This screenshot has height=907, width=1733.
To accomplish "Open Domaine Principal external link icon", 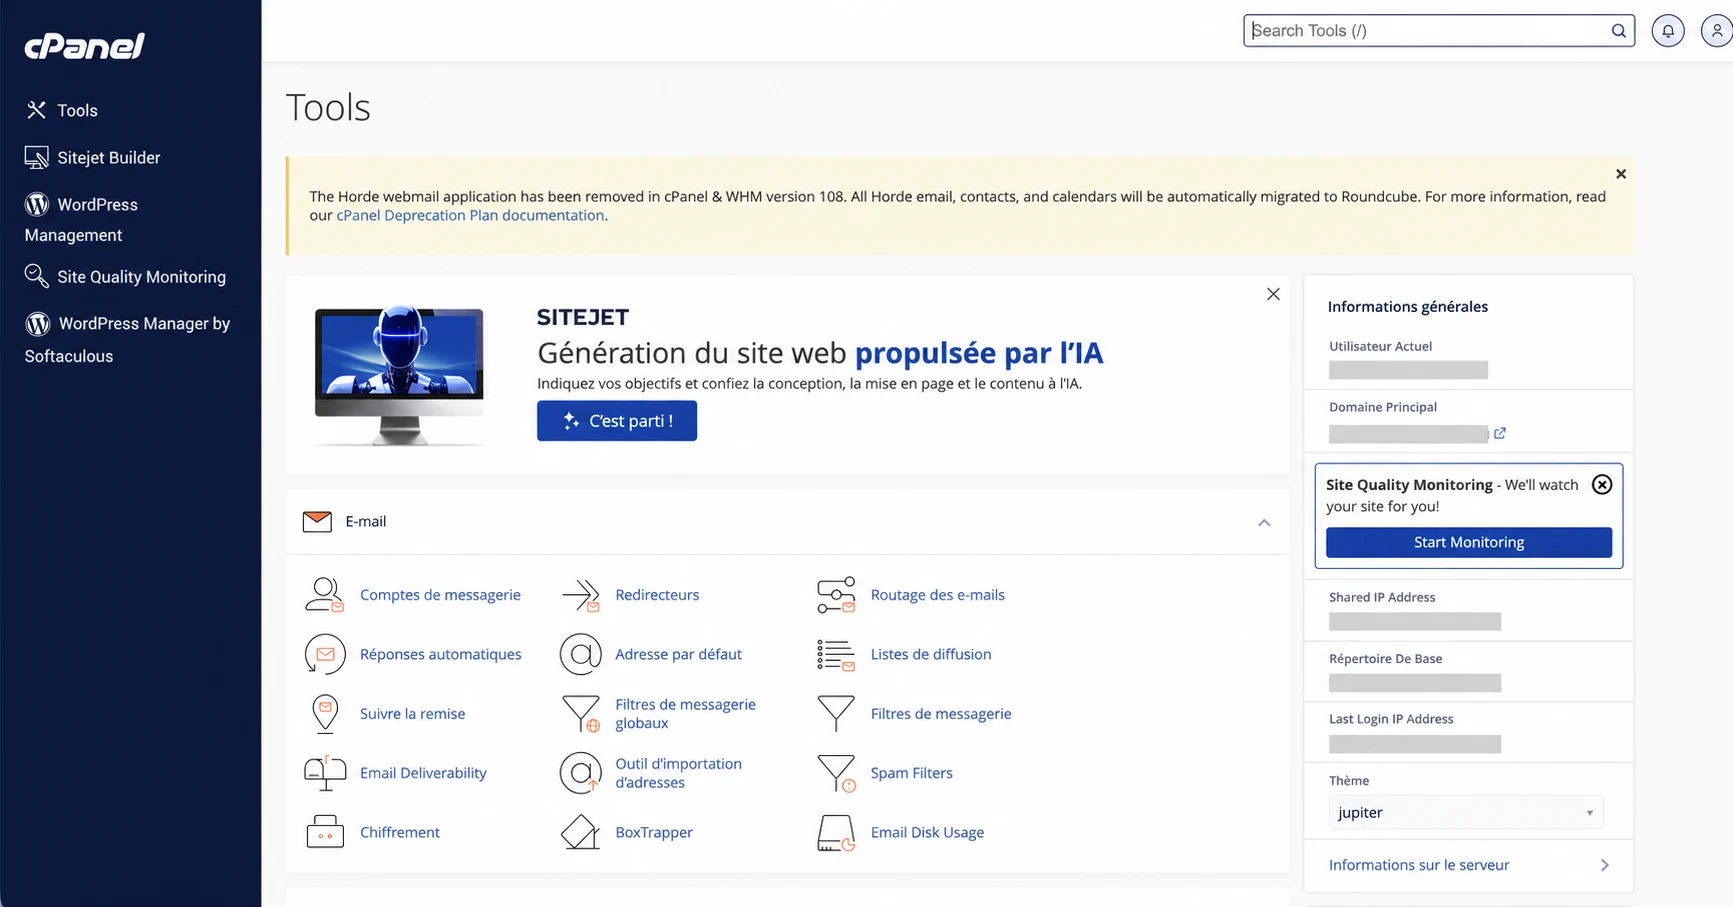I will 1500,433.
